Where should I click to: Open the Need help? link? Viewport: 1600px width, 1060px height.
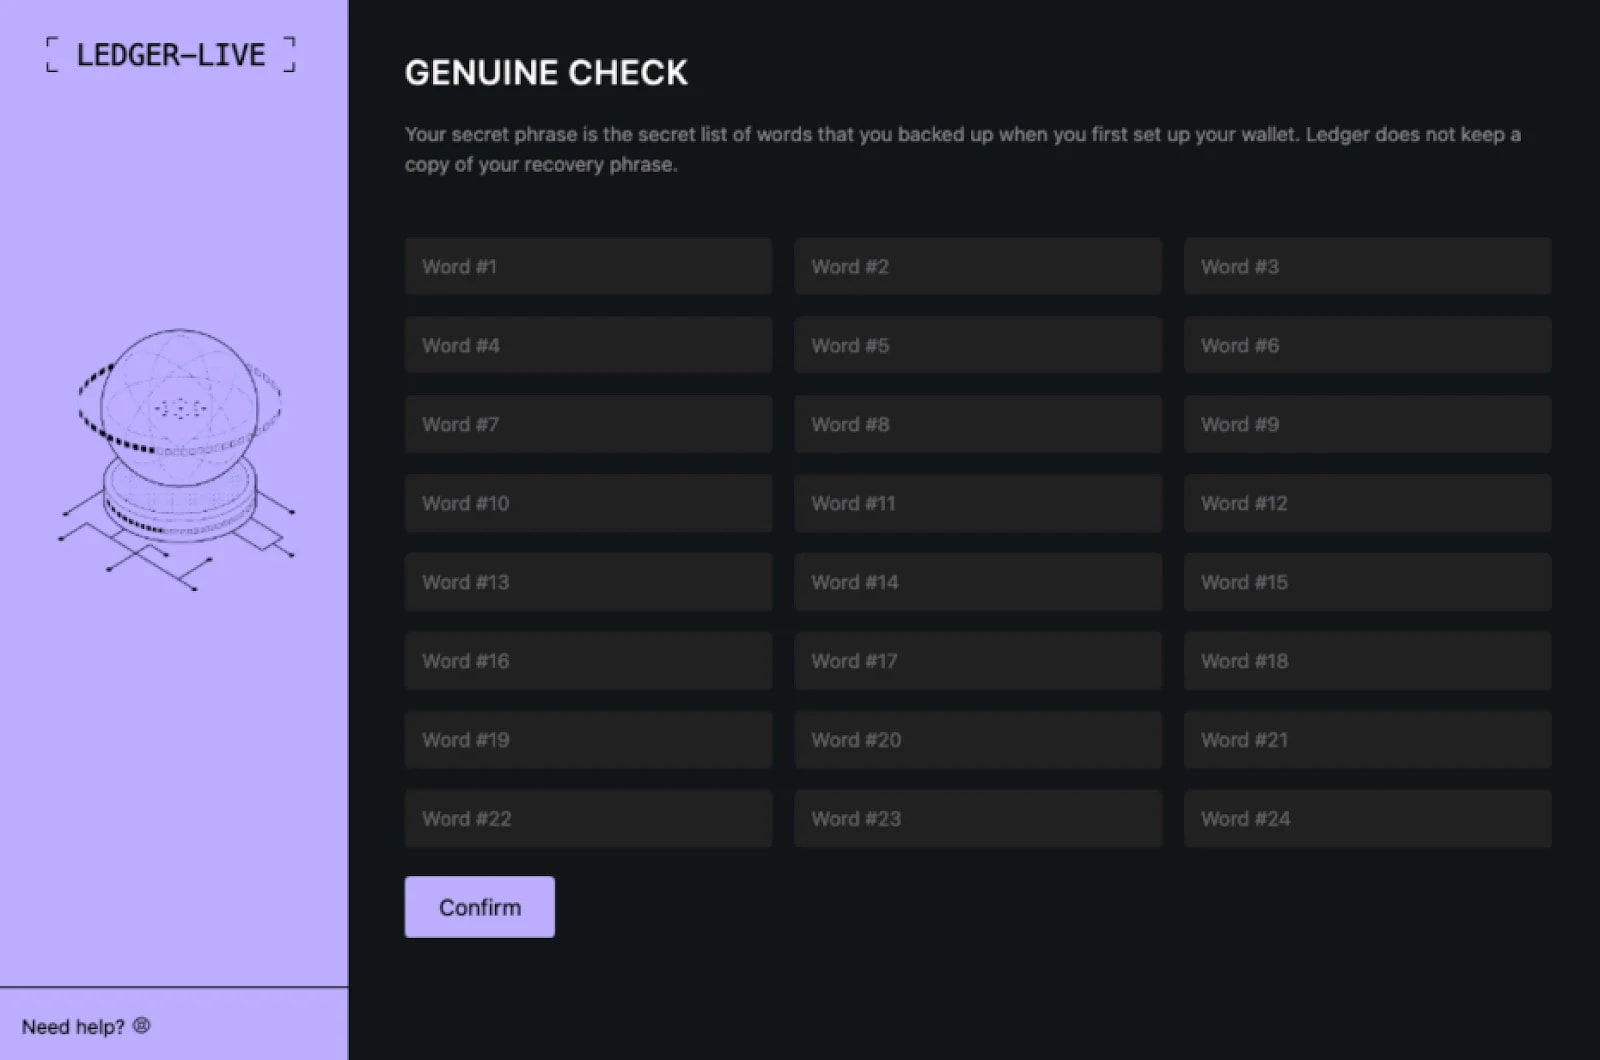click(x=73, y=1027)
